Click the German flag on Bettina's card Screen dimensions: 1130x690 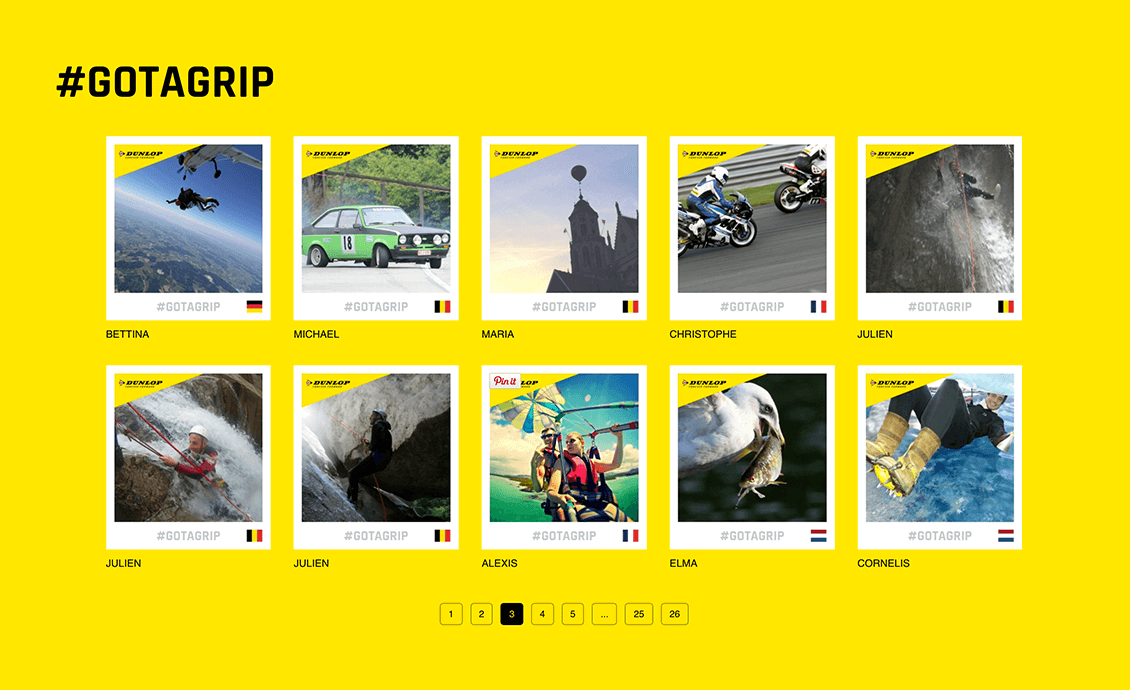click(254, 306)
